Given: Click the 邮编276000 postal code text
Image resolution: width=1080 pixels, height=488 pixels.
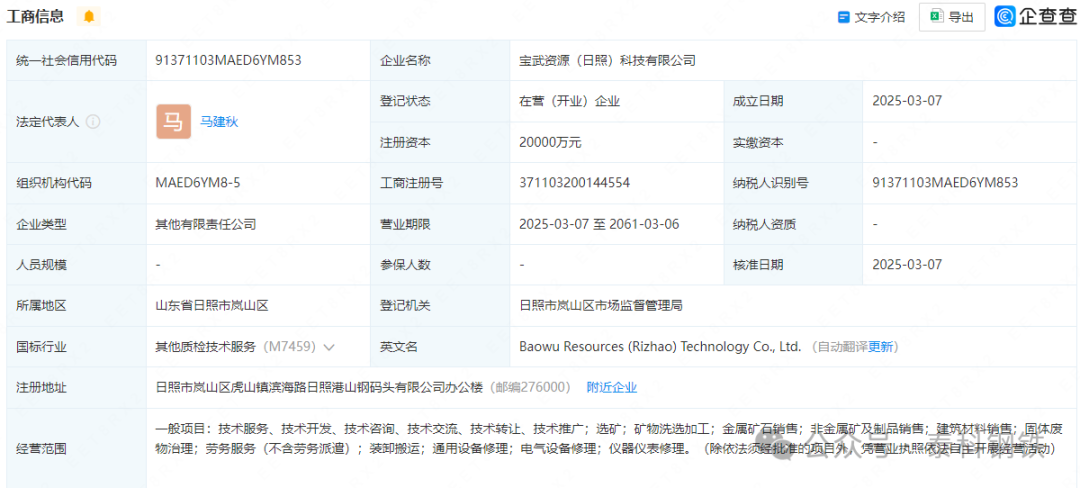Looking at the screenshot, I should pyautogui.click(x=530, y=388).
